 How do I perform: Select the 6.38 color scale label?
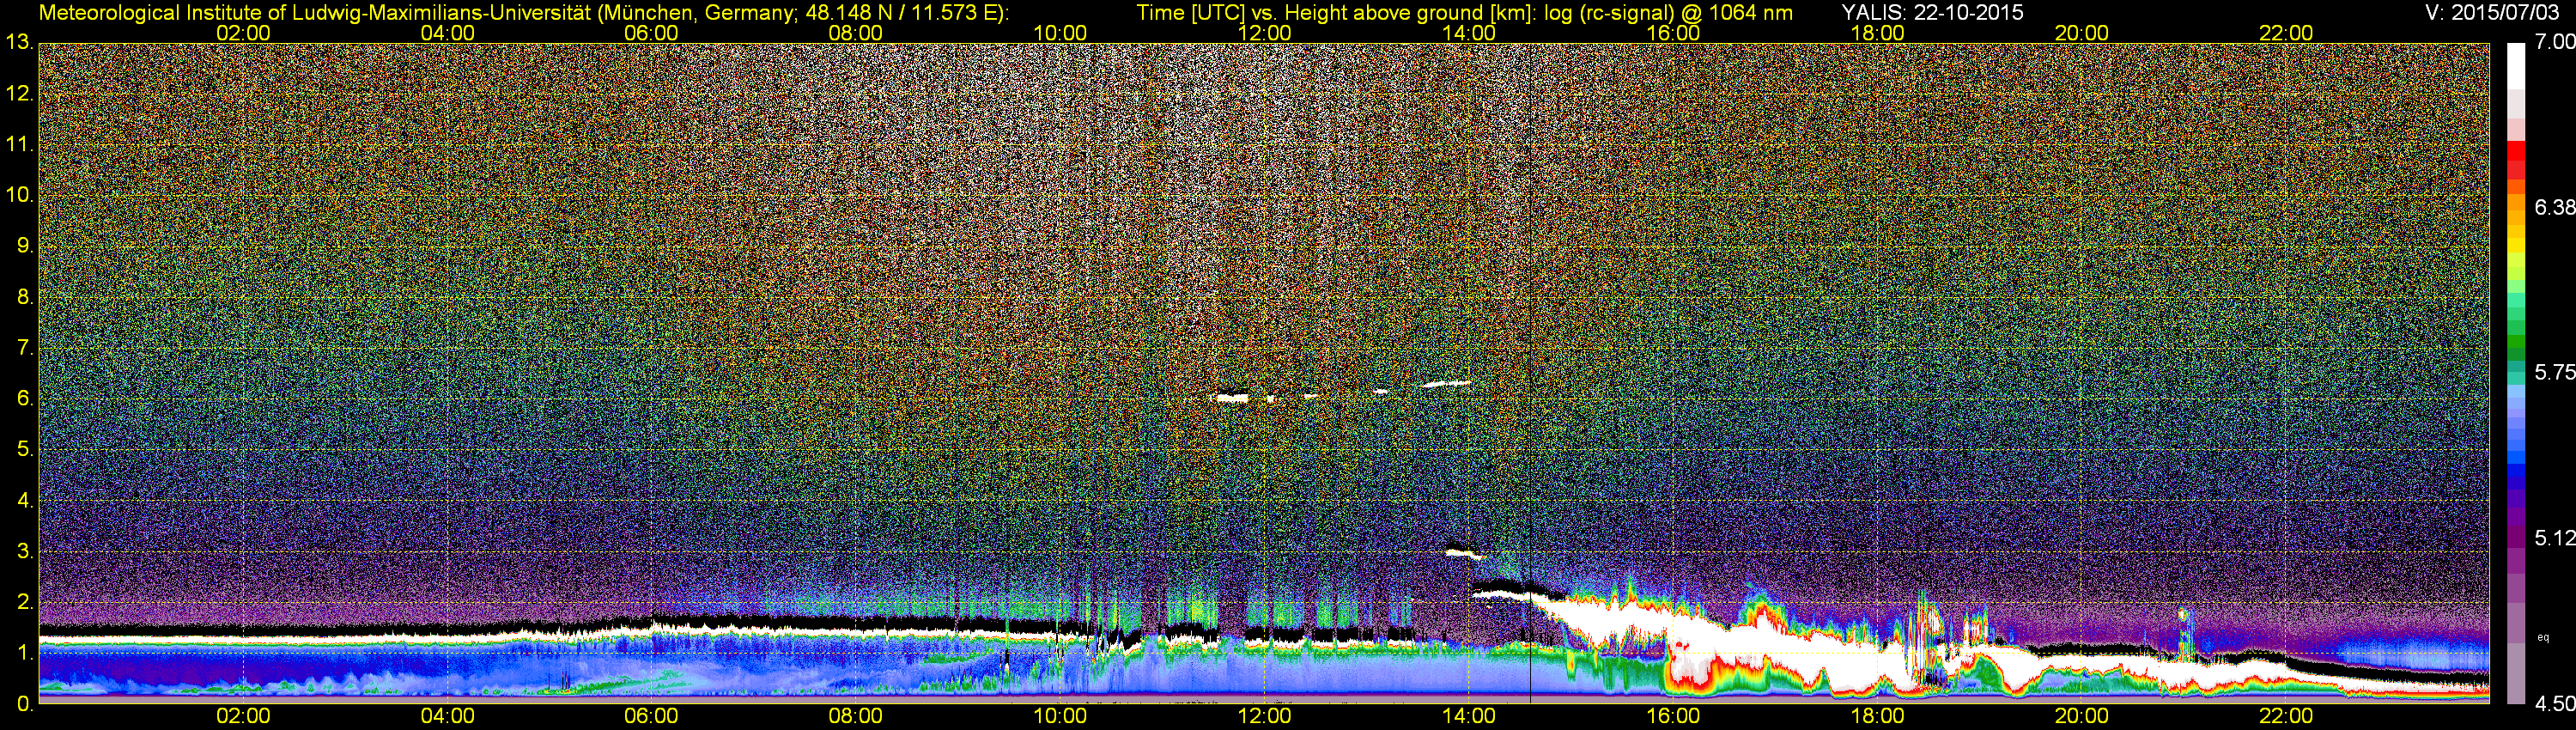tap(2555, 207)
